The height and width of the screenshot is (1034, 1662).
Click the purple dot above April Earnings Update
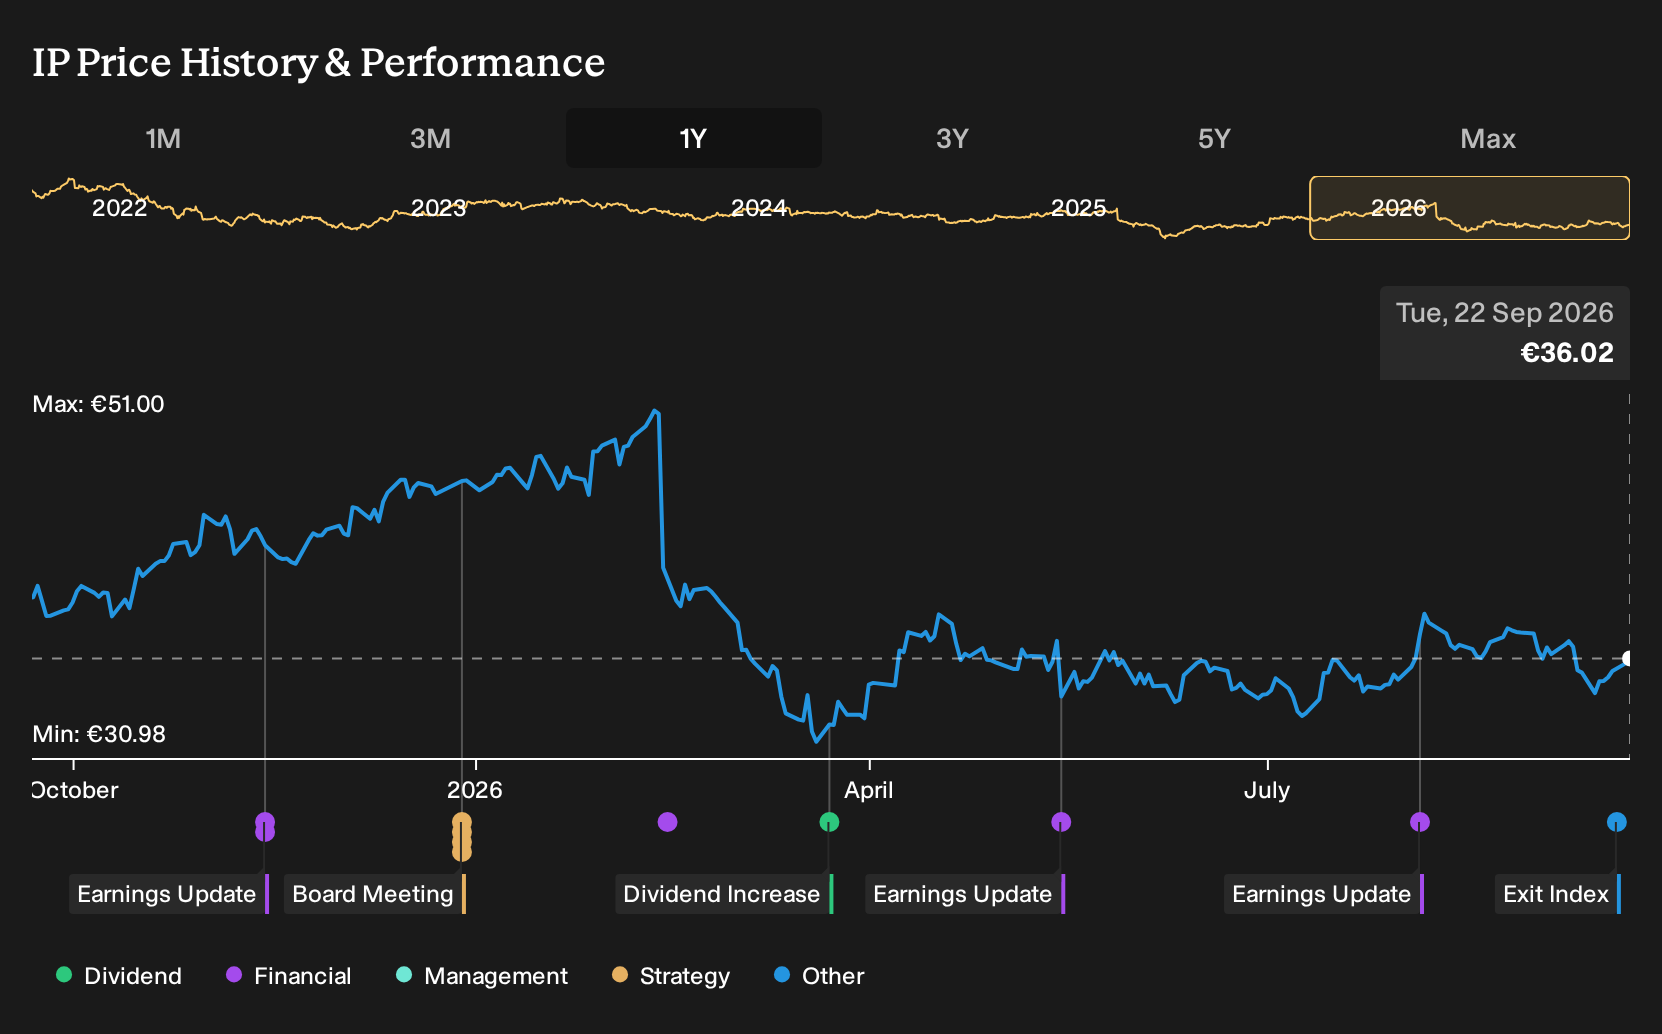[x=1061, y=822]
